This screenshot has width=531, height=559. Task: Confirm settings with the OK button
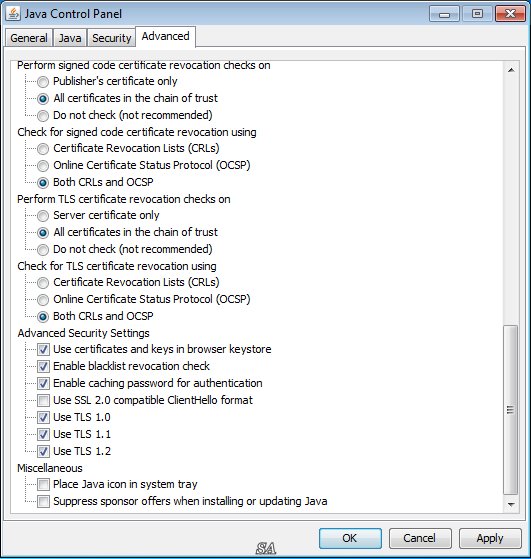(x=350, y=538)
